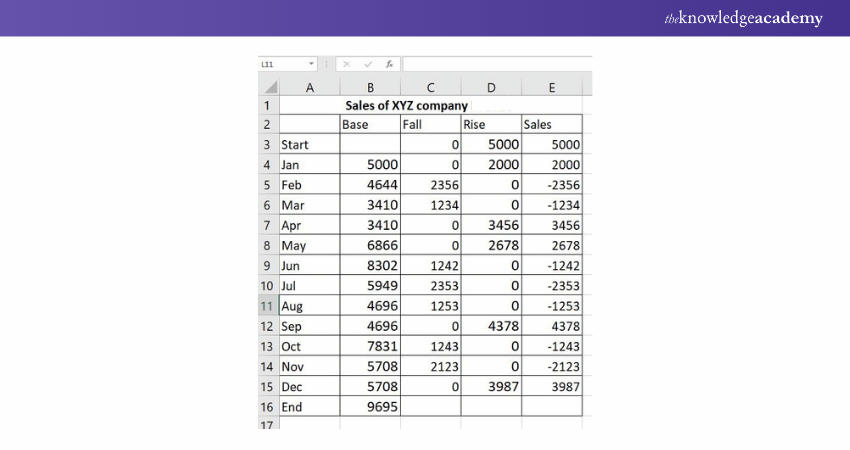Image resolution: width=850 pixels, height=450 pixels.
Task: Expand the Name Box dropdown arrow
Action: click(x=312, y=64)
